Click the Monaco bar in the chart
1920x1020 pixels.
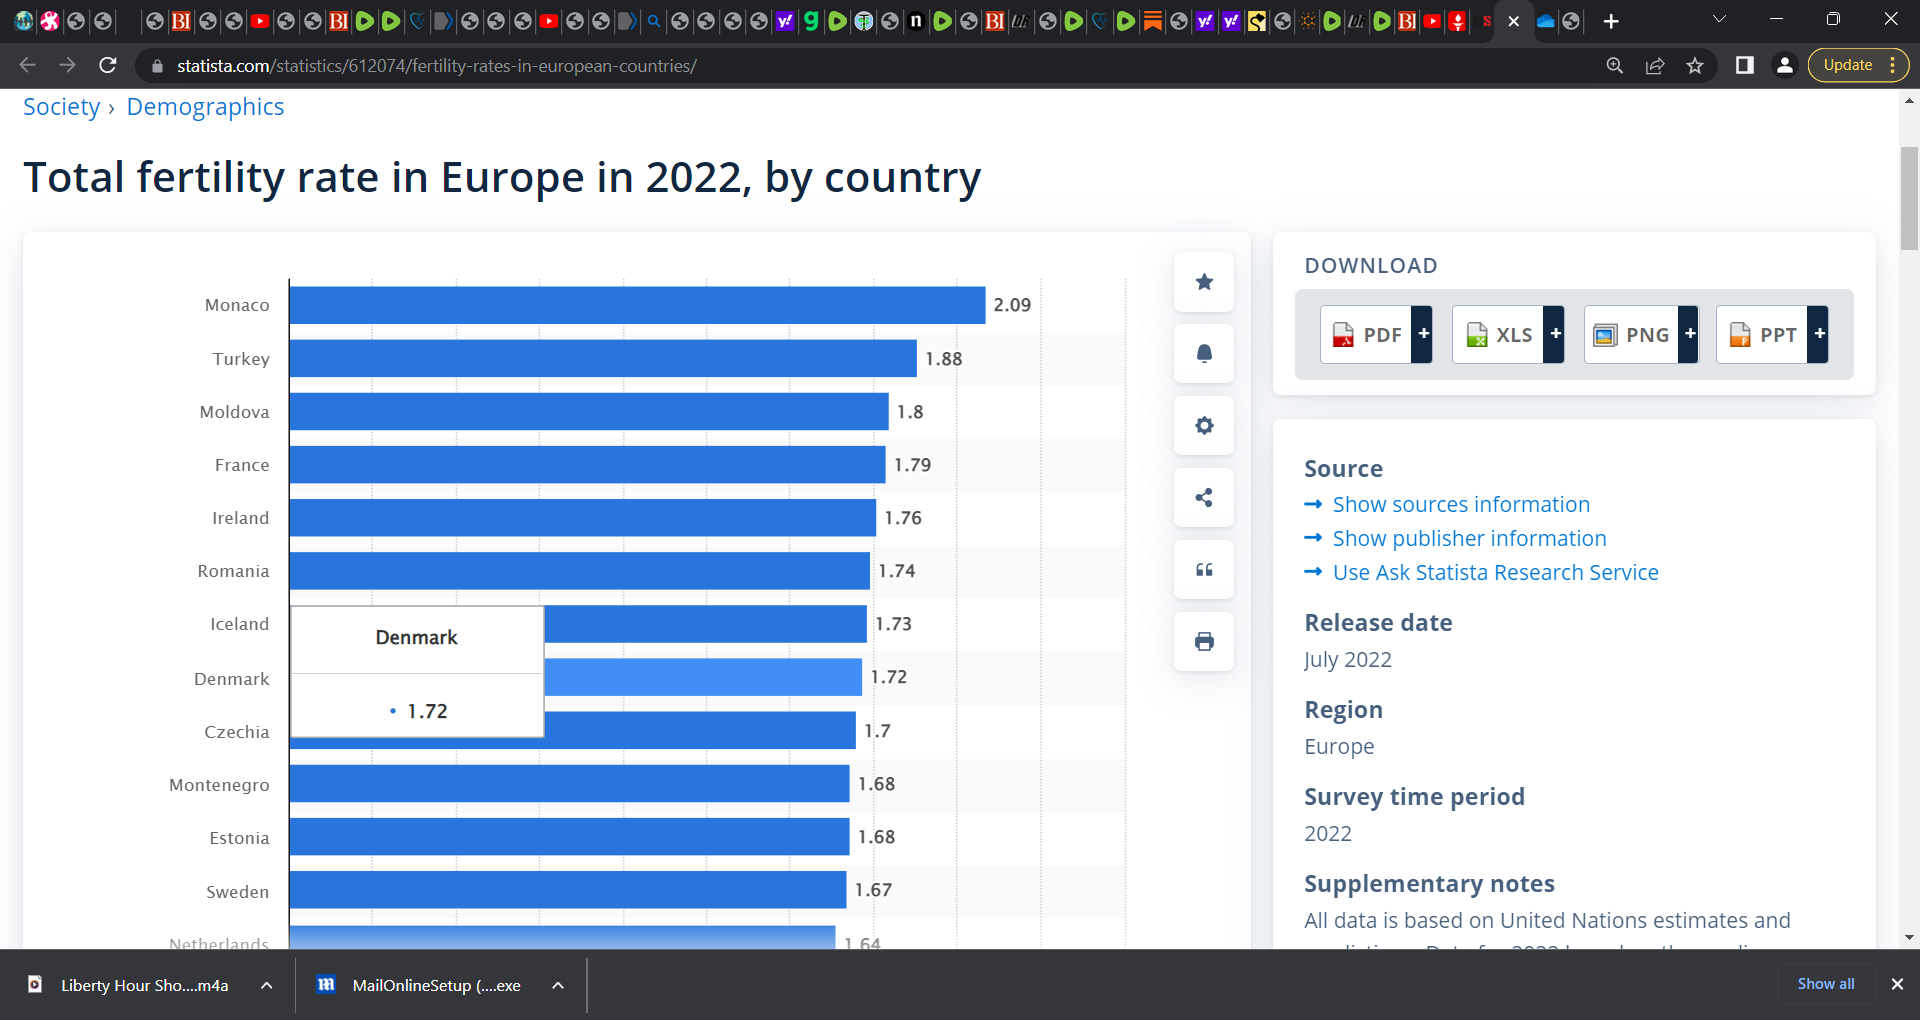(637, 305)
